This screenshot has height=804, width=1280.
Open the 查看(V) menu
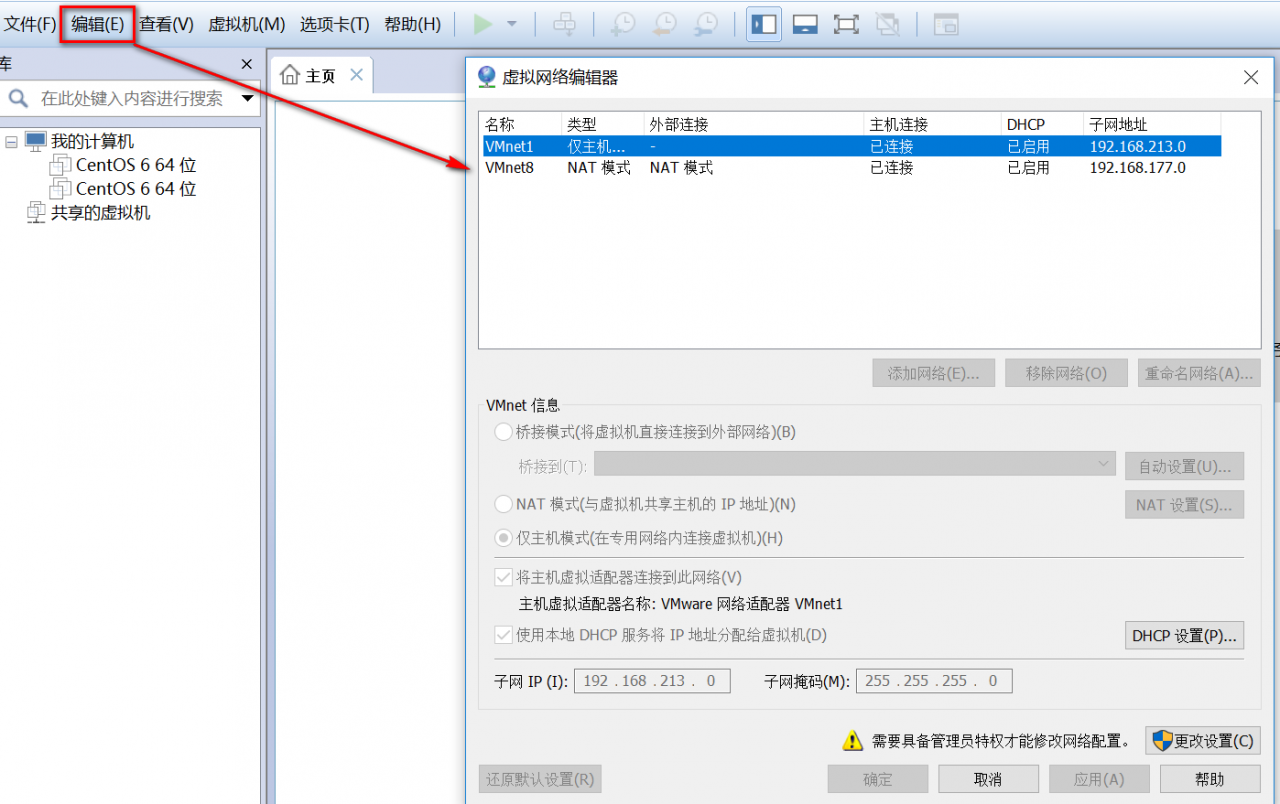coord(166,24)
